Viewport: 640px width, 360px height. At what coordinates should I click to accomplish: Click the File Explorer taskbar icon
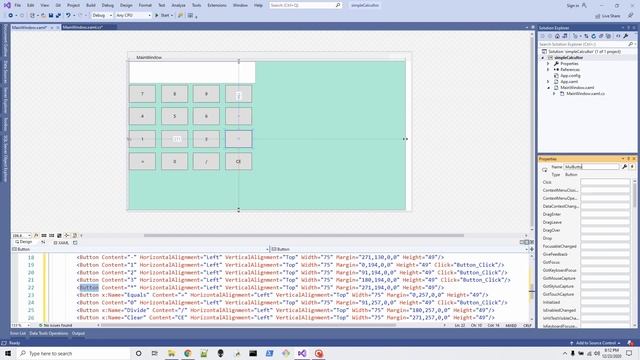coord(171,353)
